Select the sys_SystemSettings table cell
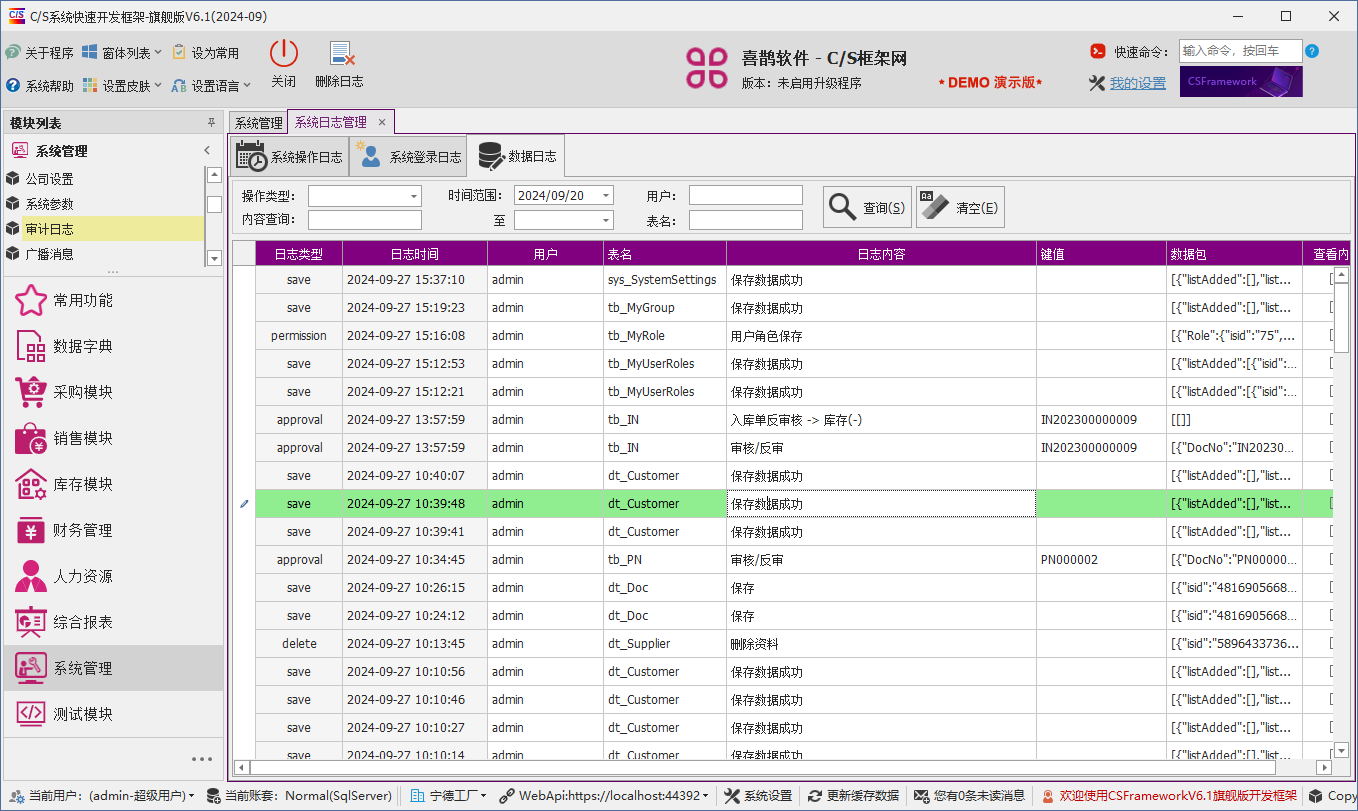Viewport: 1358px width, 811px height. click(665, 280)
